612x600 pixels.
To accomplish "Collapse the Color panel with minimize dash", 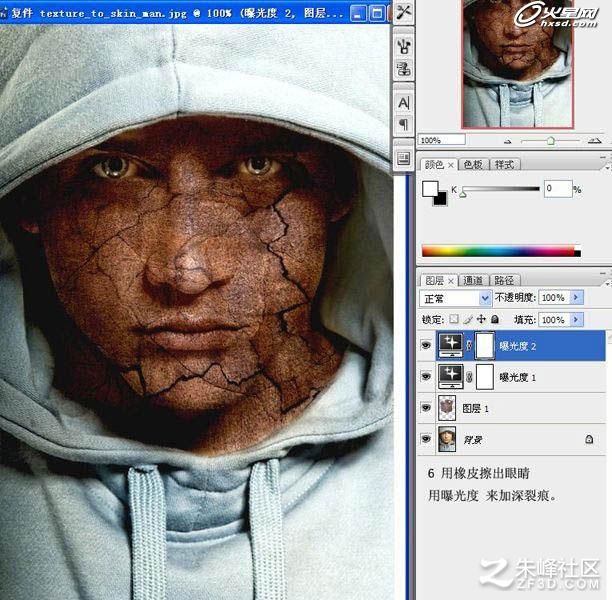I will coord(603,158).
